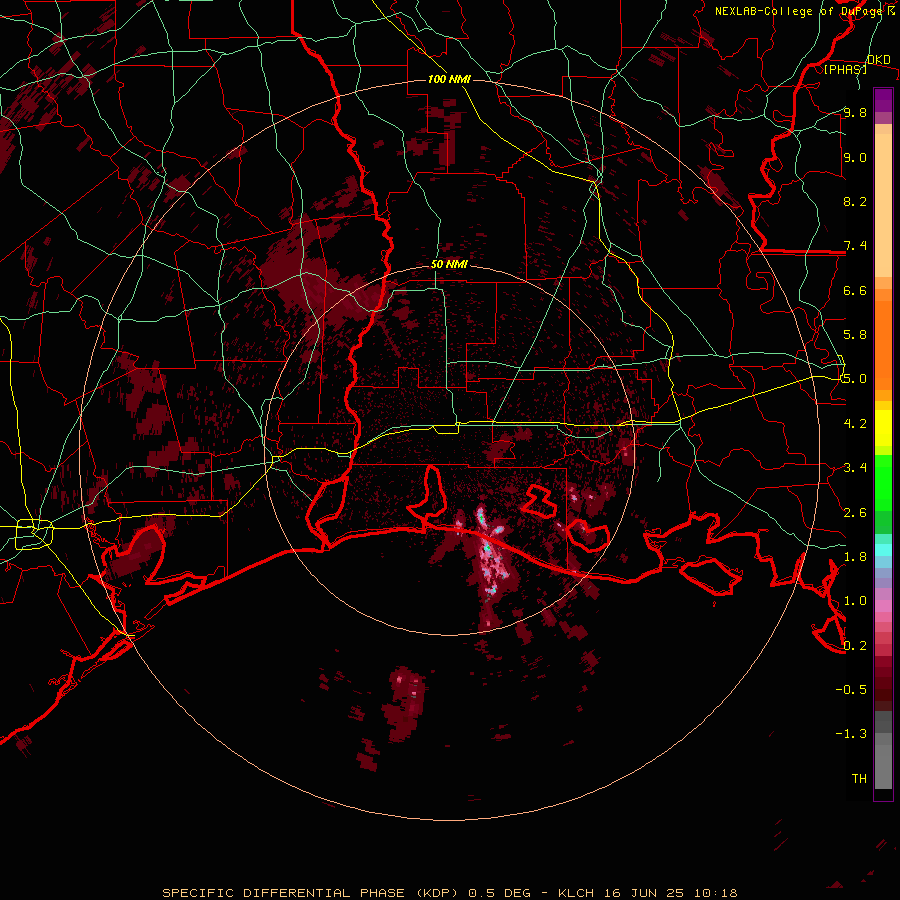Click the DKD unit label
This screenshot has width=900, height=900.
pos(878,59)
